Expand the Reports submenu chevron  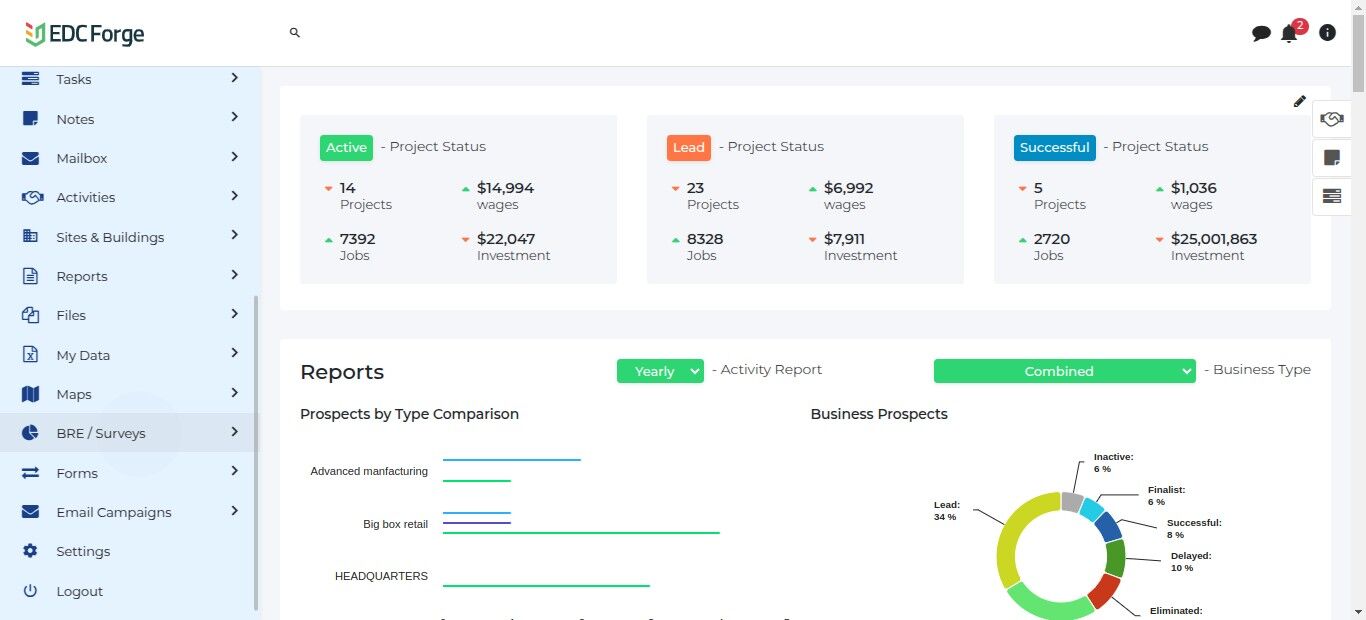point(234,275)
